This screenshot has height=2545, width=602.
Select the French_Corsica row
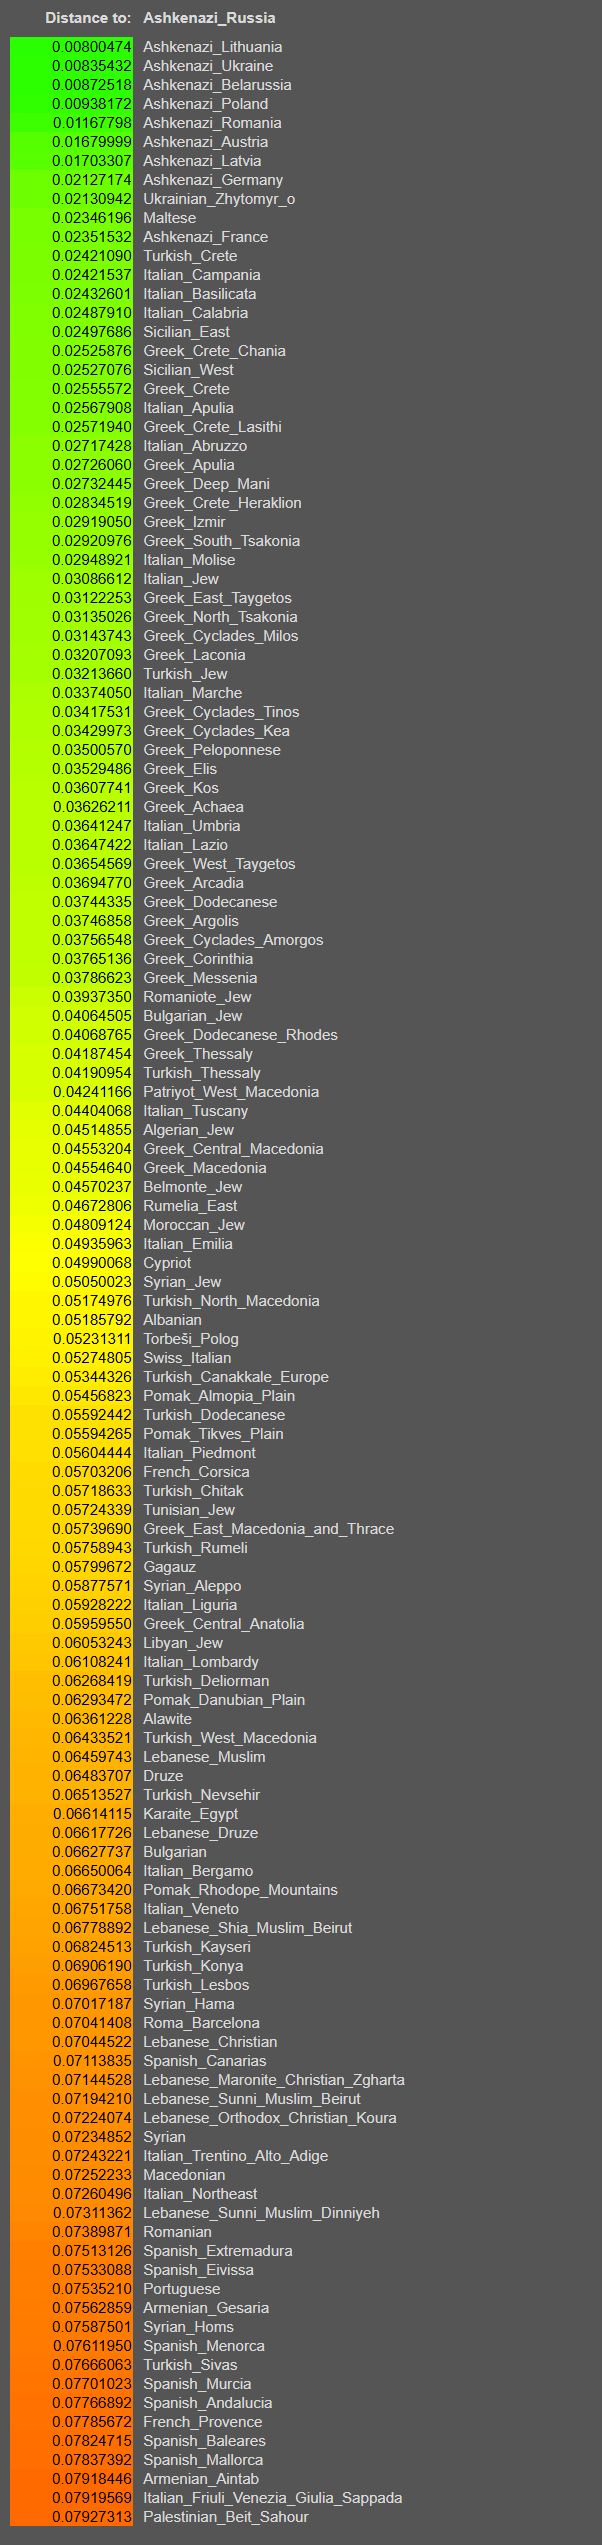(x=196, y=1472)
